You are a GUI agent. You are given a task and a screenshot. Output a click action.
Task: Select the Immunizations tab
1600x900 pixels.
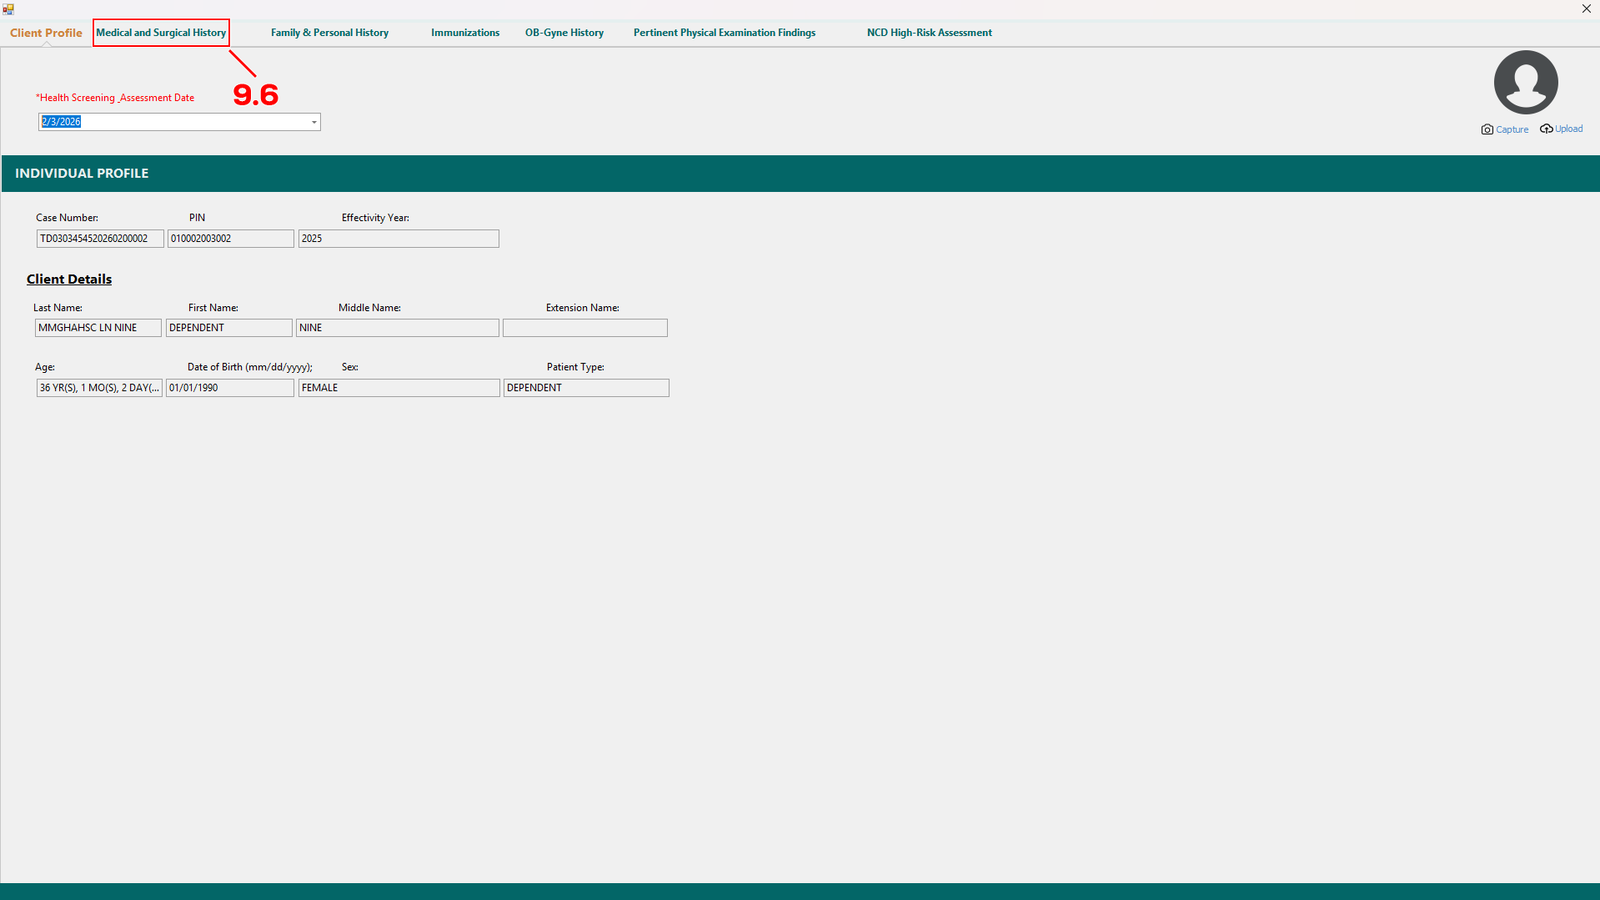tap(465, 33)
